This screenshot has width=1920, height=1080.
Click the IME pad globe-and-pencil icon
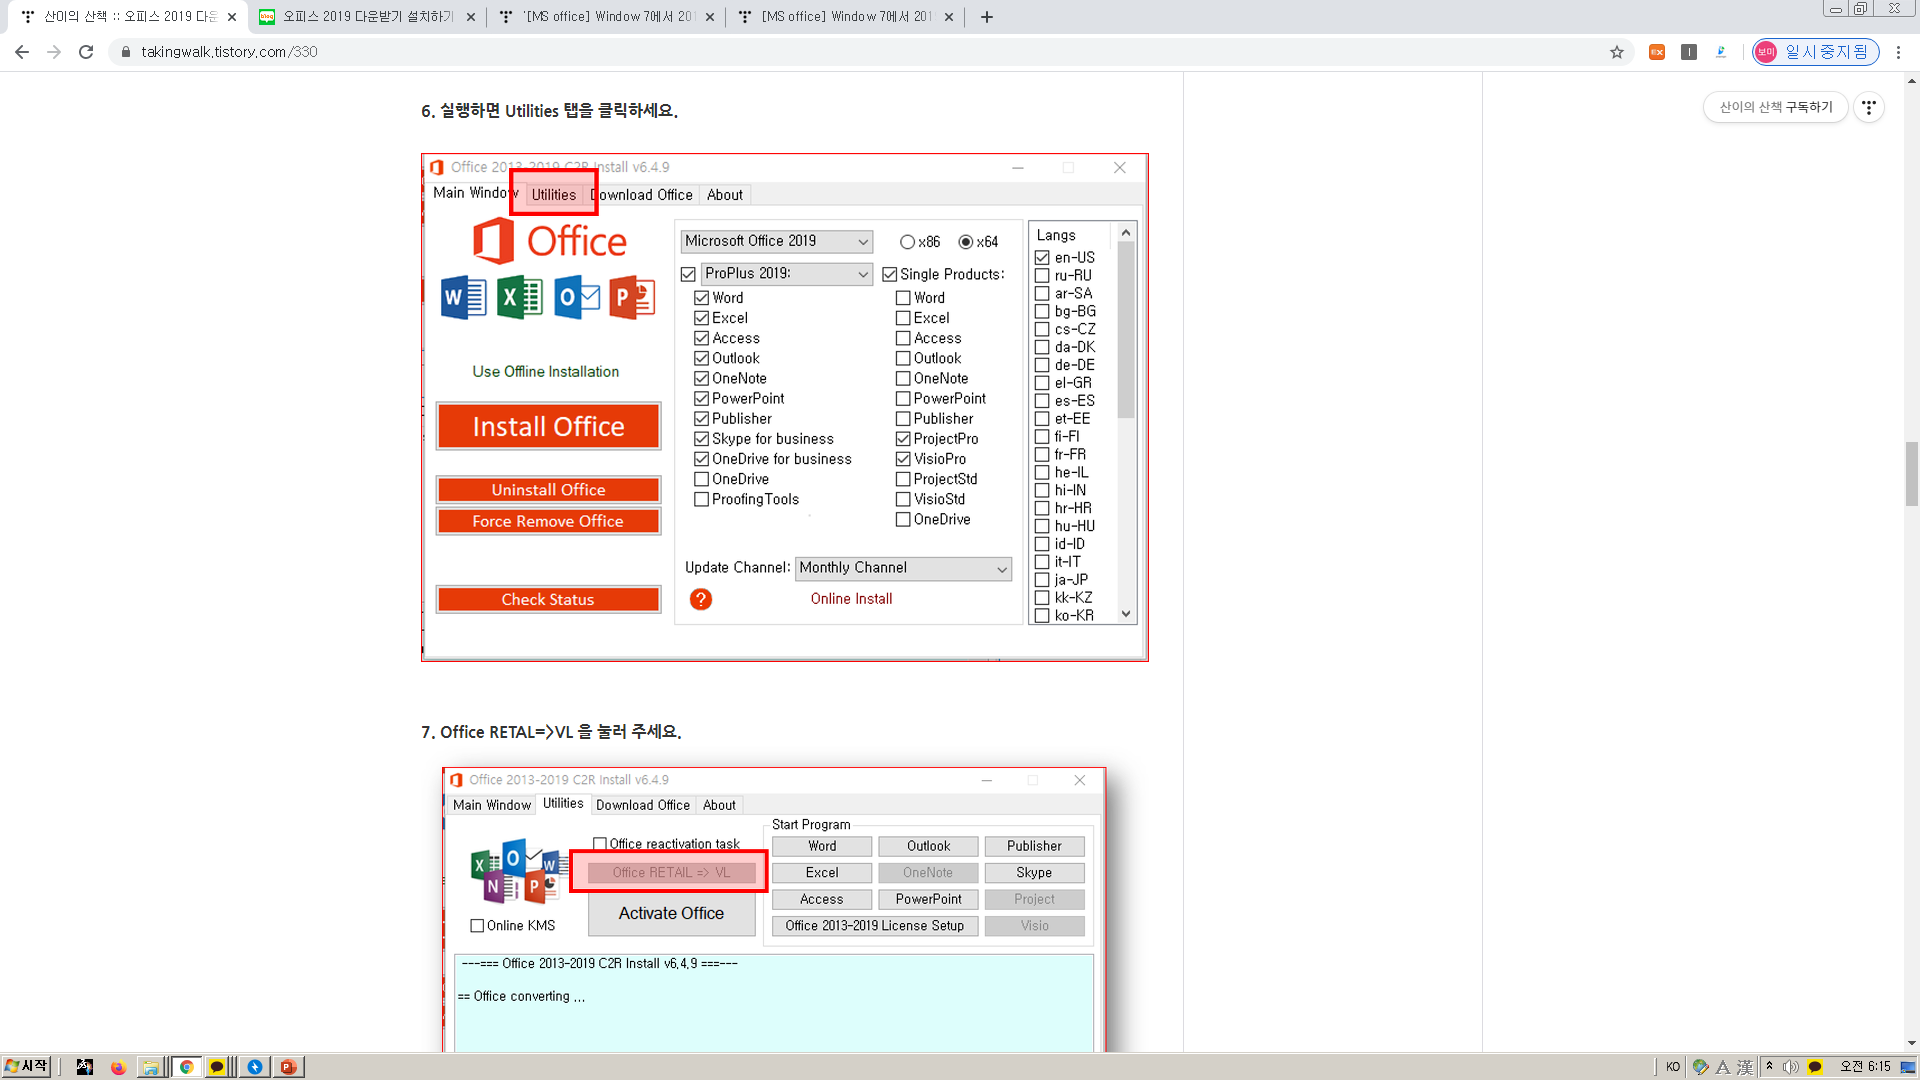point(1700,1067)
